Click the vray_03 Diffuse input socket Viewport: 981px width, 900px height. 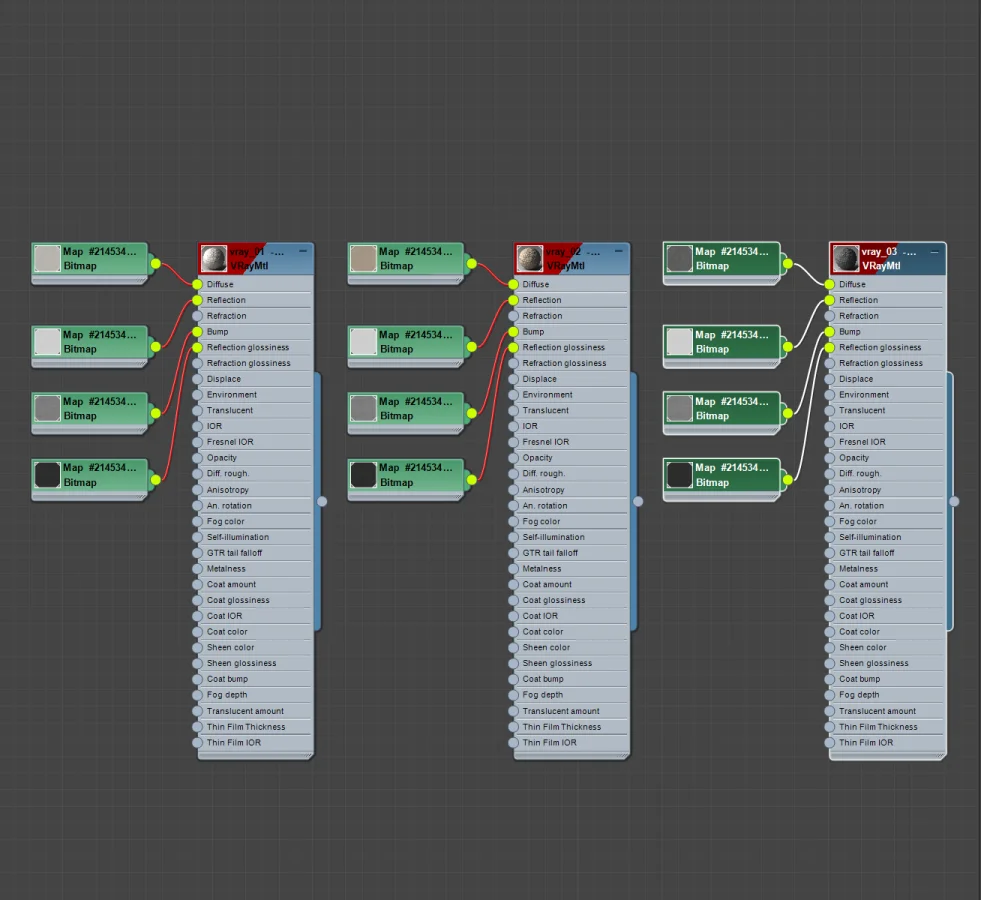tap(830, 285)
